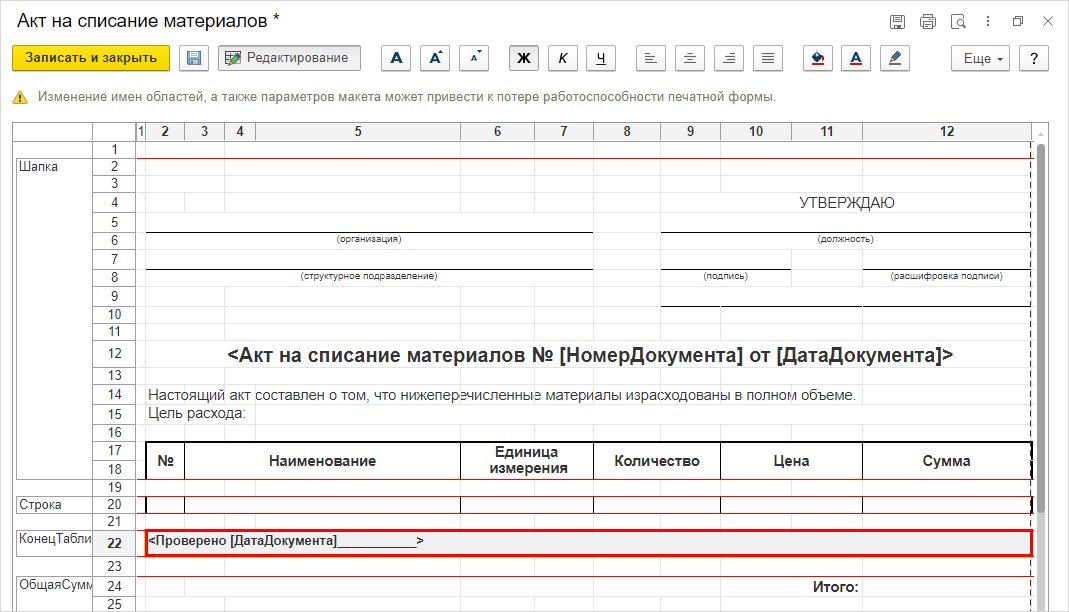
Task: Select column 10 header
Action: (x=756, y=132)
